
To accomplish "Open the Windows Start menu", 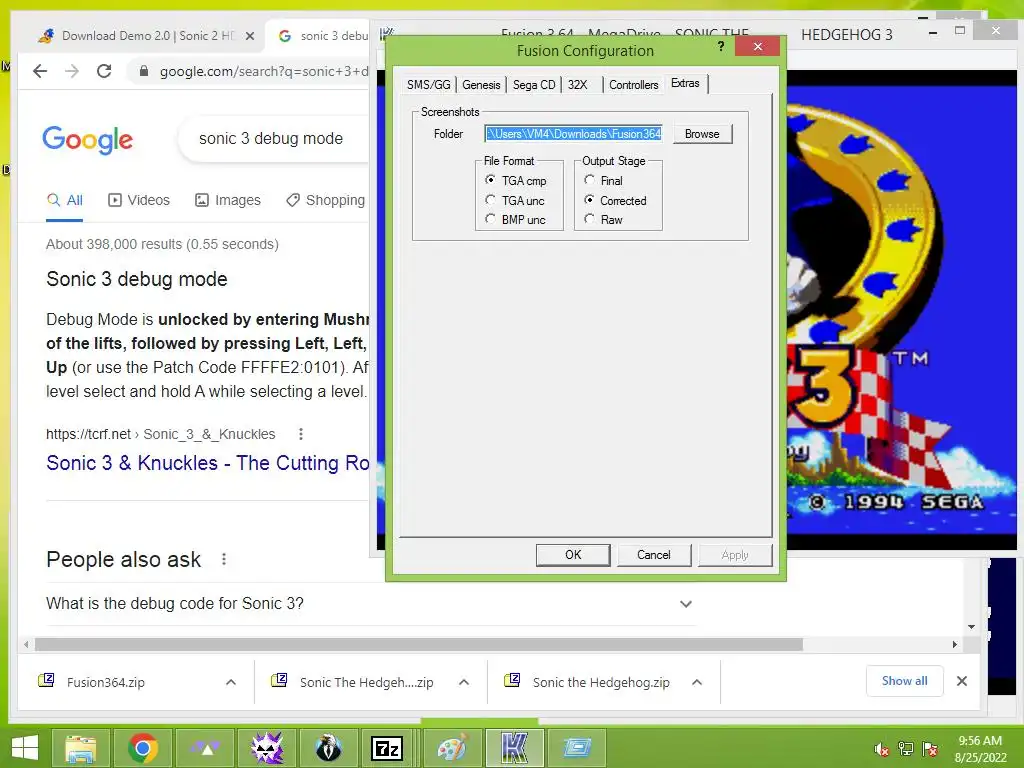I will [25, 748].
